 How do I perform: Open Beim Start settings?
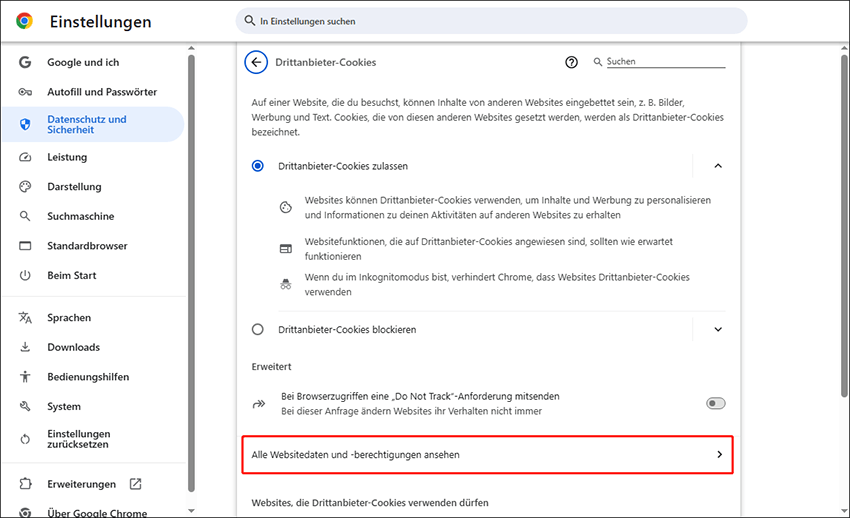point(72,275)
